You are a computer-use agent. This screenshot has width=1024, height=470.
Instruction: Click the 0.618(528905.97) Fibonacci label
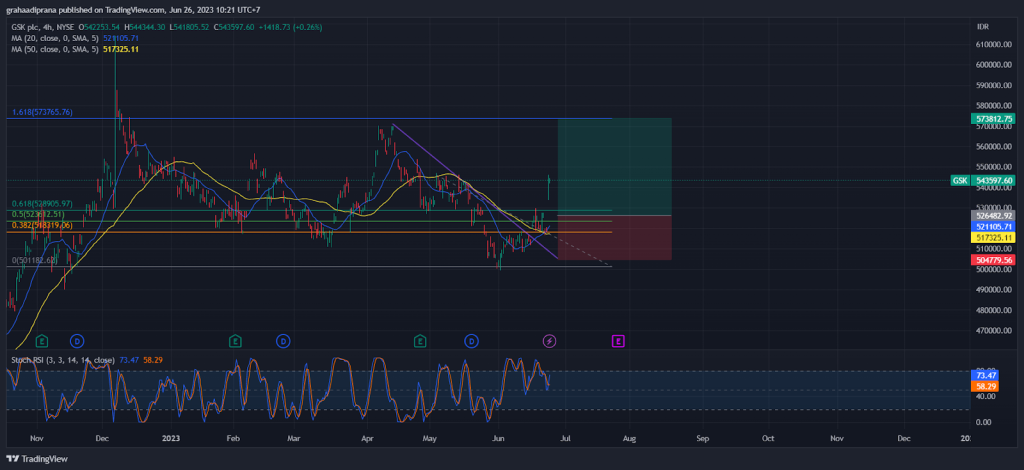point(42,204)
